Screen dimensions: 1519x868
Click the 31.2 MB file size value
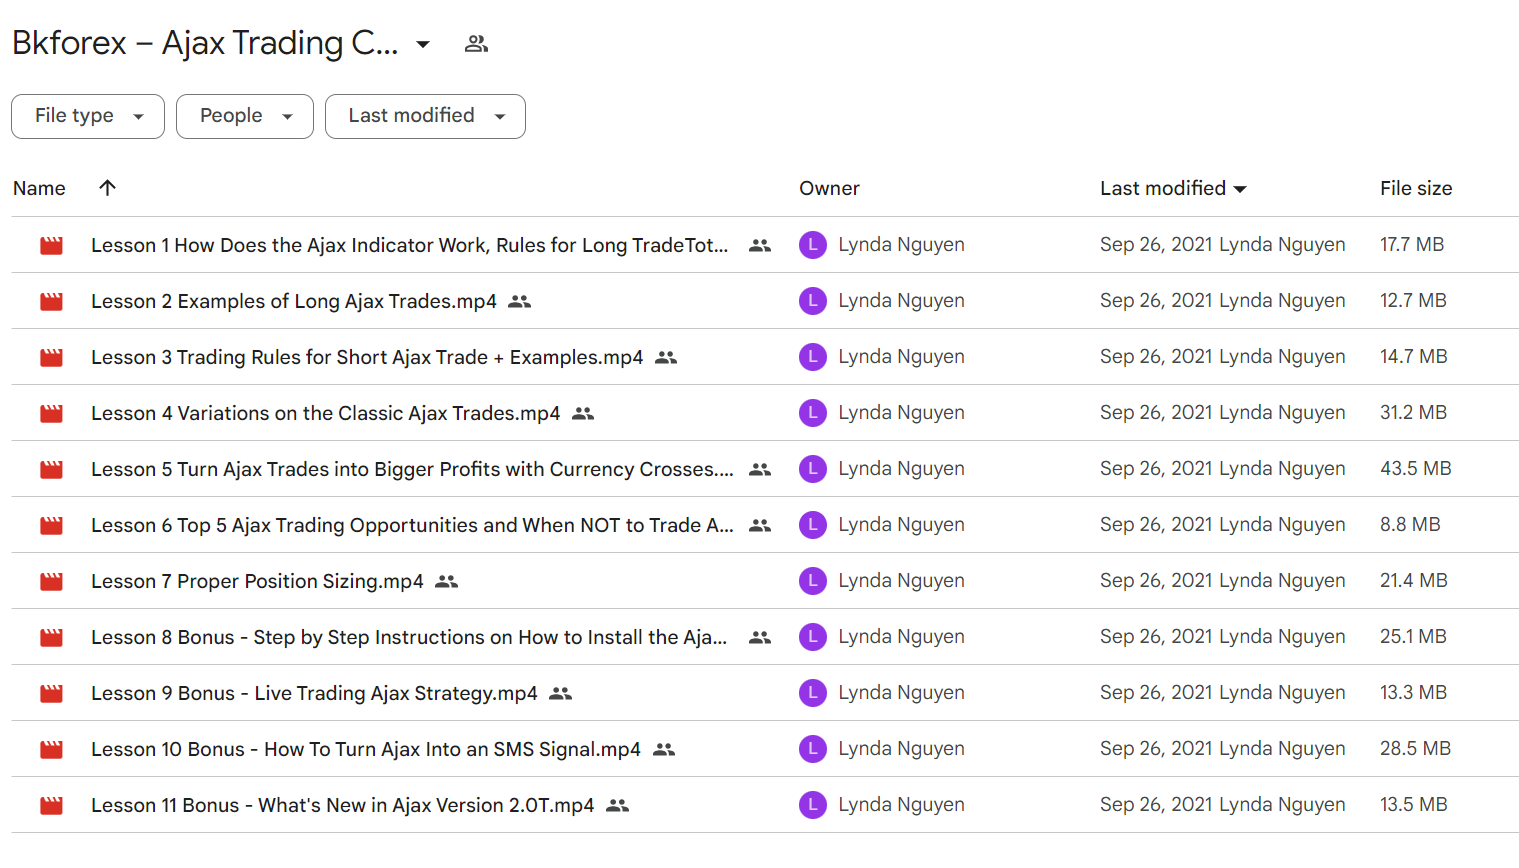[1414, 413]
